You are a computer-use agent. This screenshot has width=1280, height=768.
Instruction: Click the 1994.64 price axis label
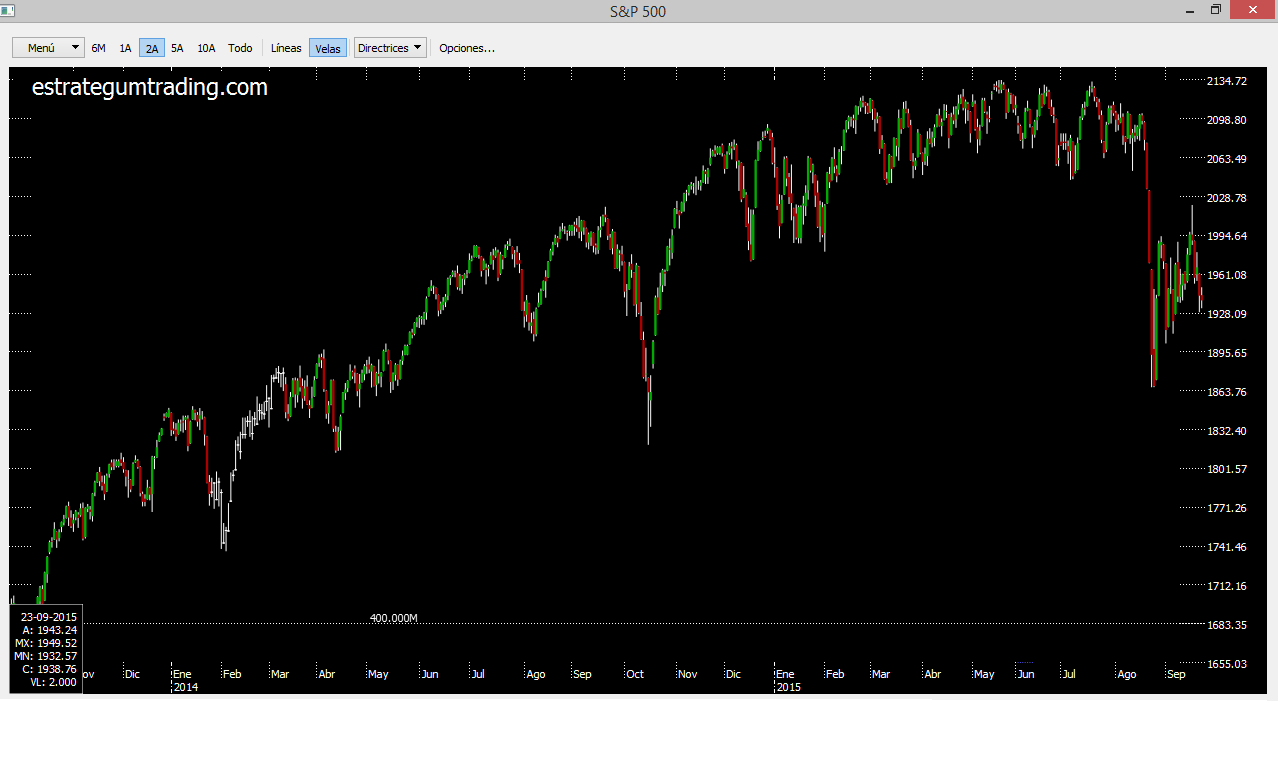point(1228,236)
